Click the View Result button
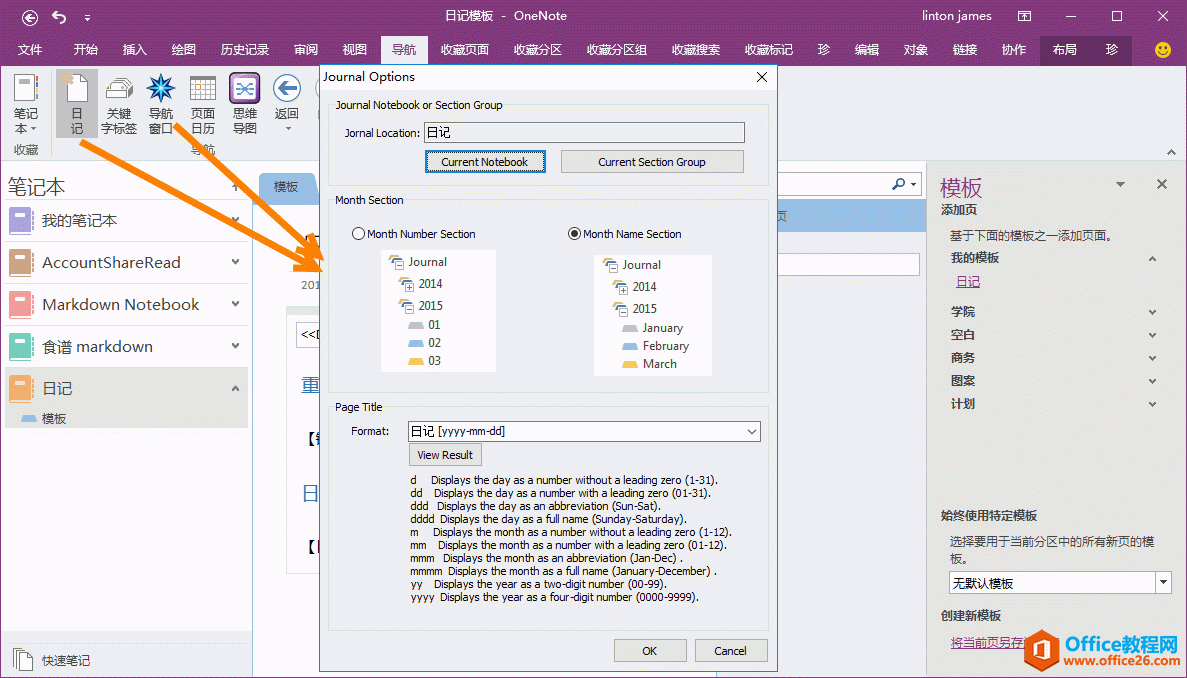 click(x=445, y=455)
